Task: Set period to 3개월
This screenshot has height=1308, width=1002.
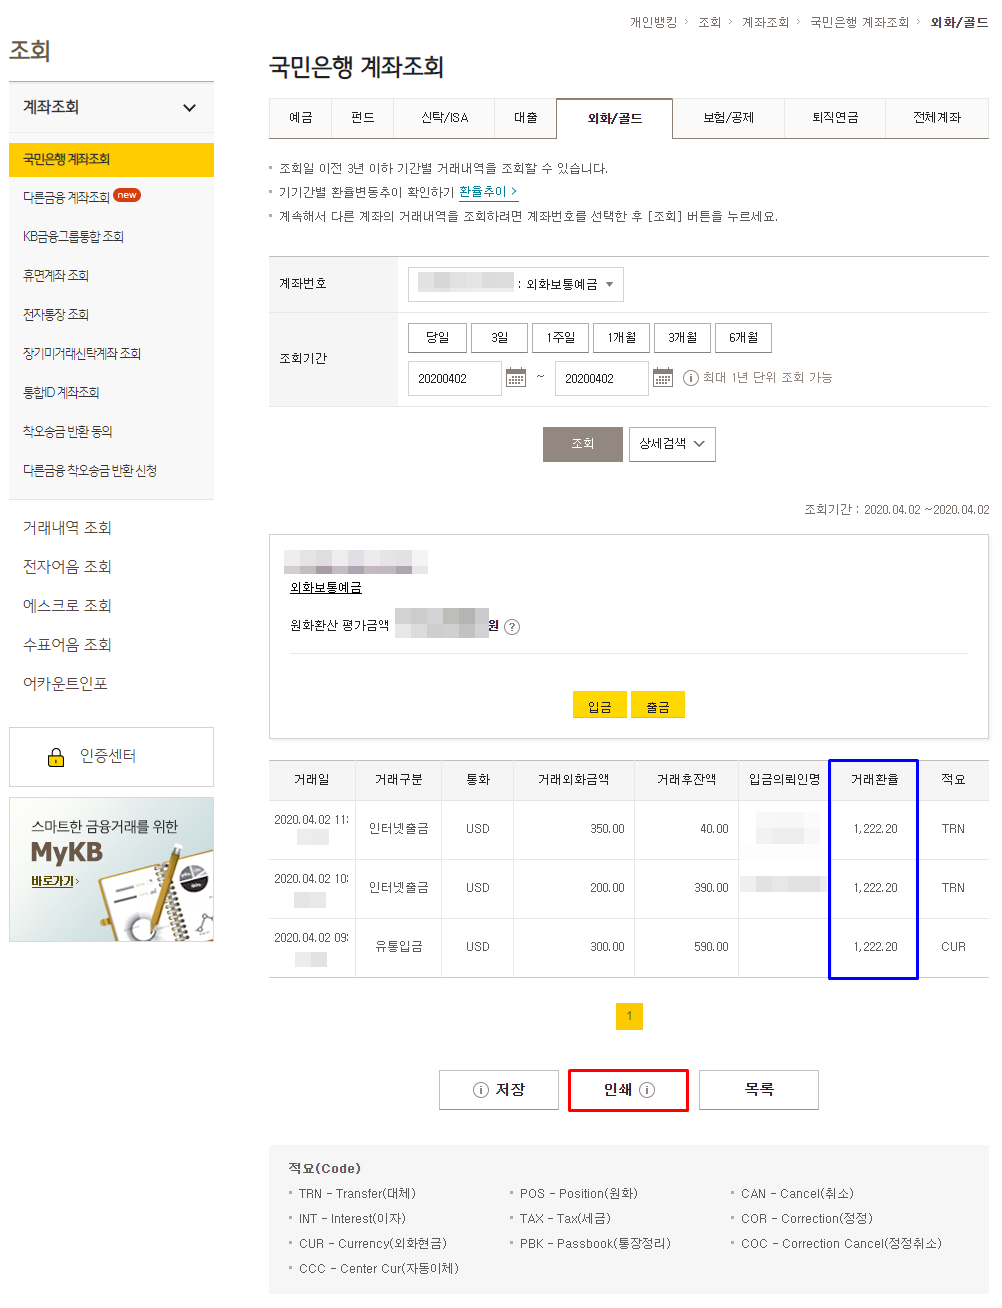Action: pos(683,338)
